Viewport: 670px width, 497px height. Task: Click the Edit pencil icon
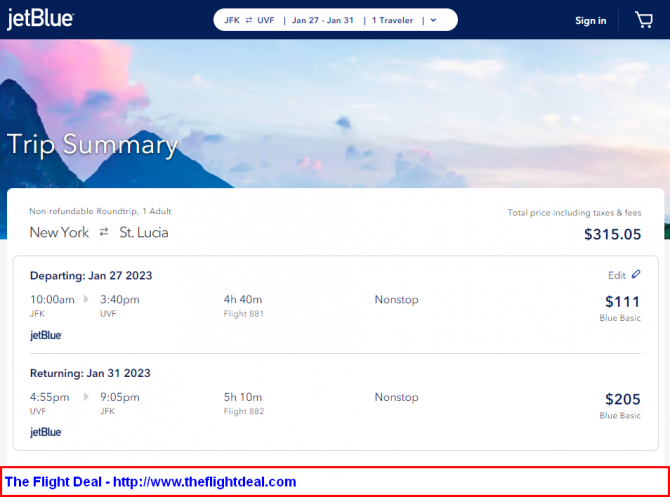click(x=636, y=274)
